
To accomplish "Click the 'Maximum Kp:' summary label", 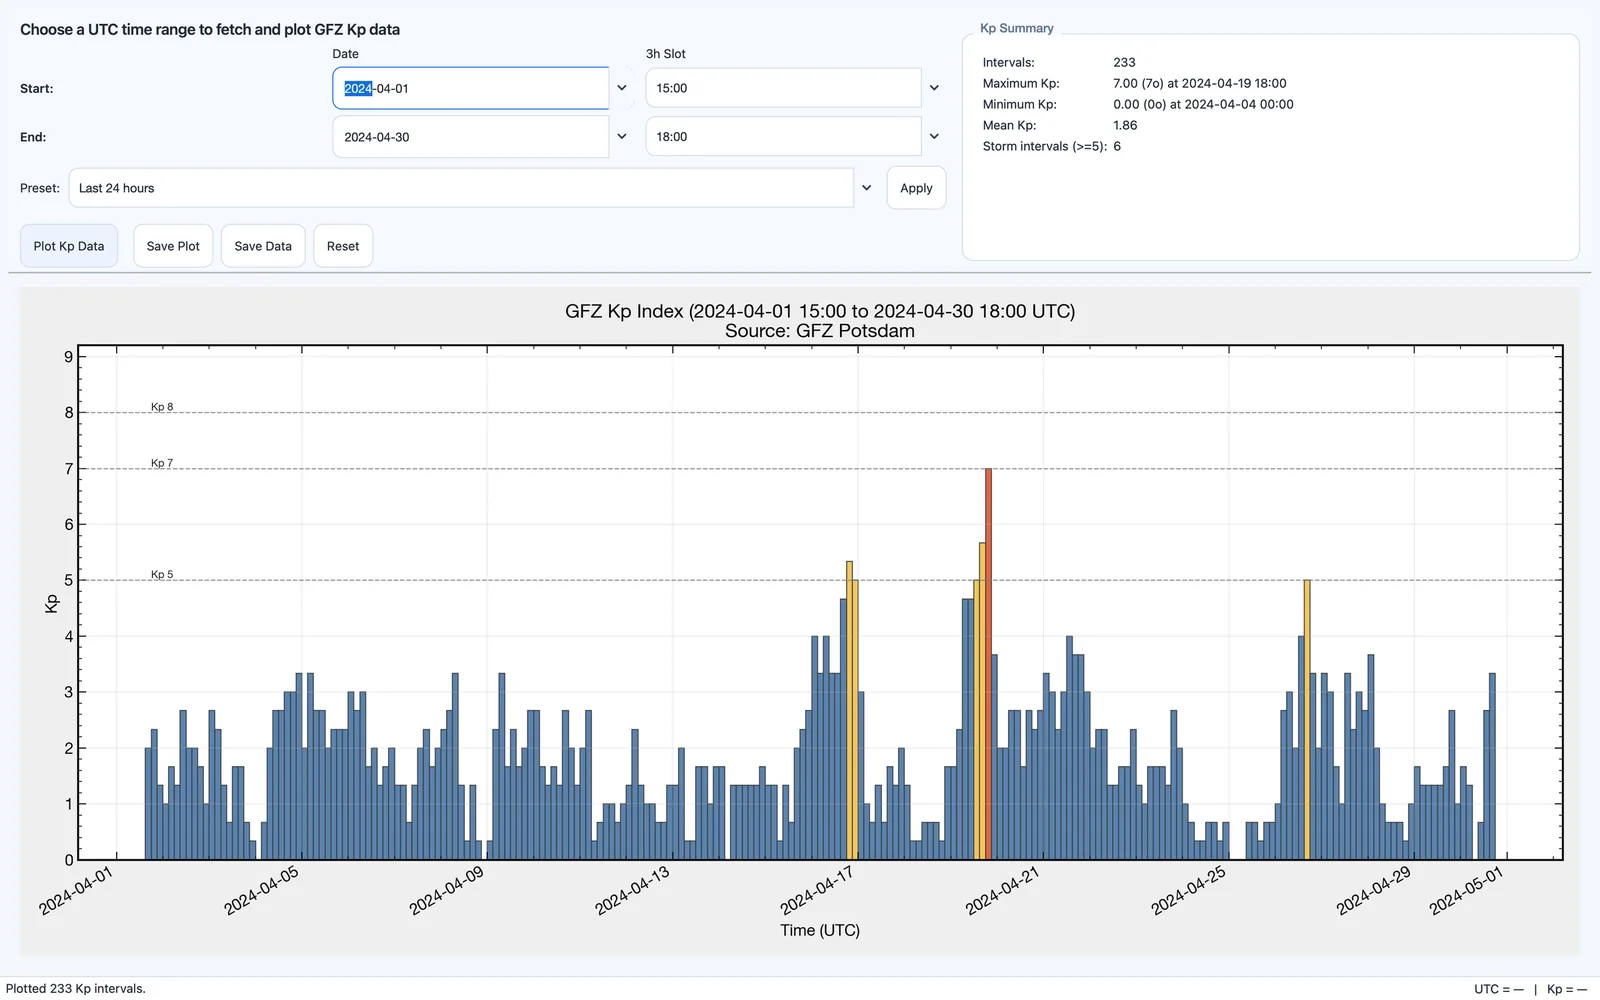I will coord(1021,83).
